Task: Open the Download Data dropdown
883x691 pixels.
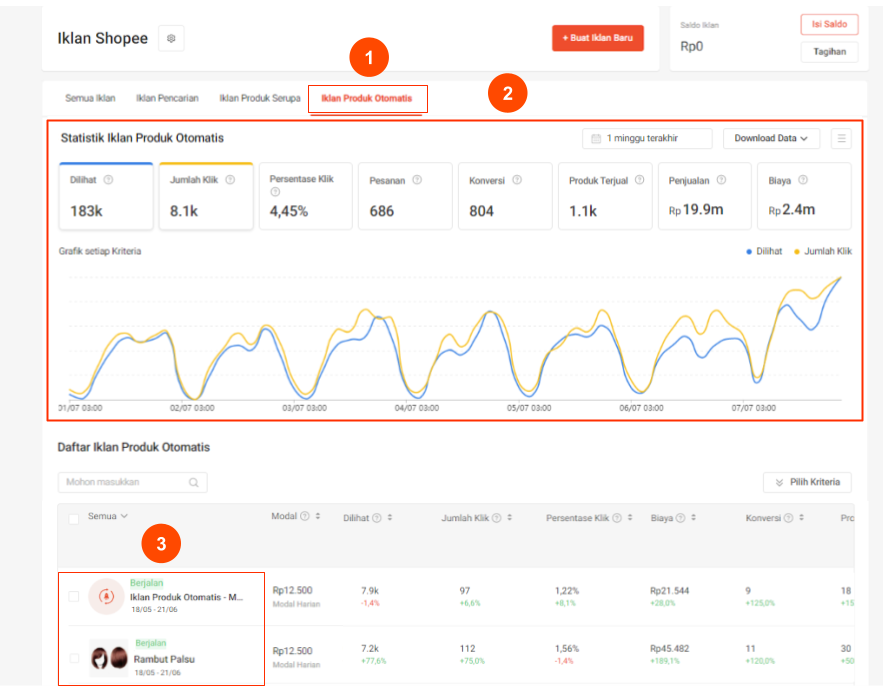Action: (x=771, y=139)
